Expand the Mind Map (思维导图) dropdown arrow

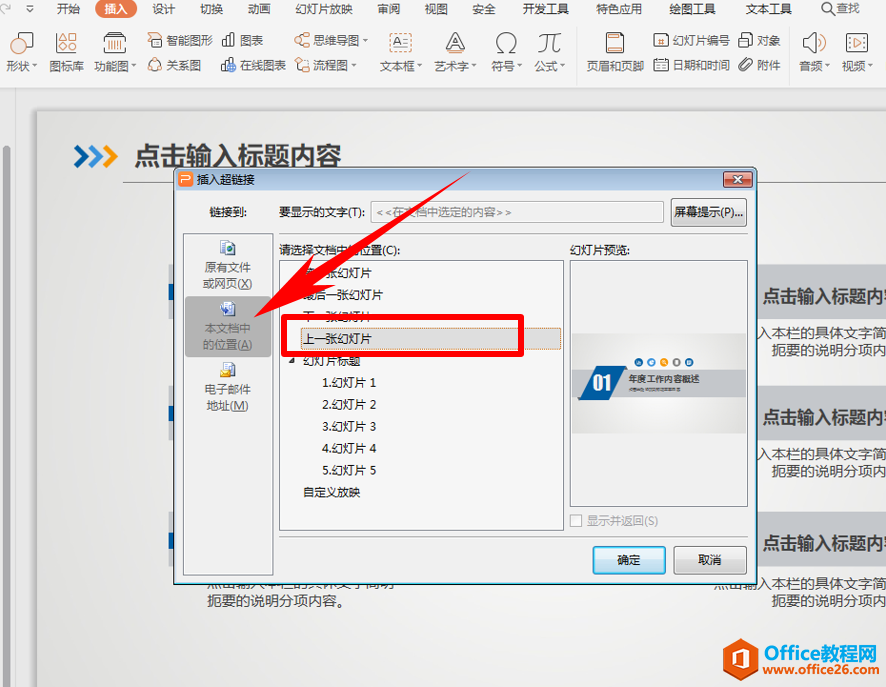(365, 41)
